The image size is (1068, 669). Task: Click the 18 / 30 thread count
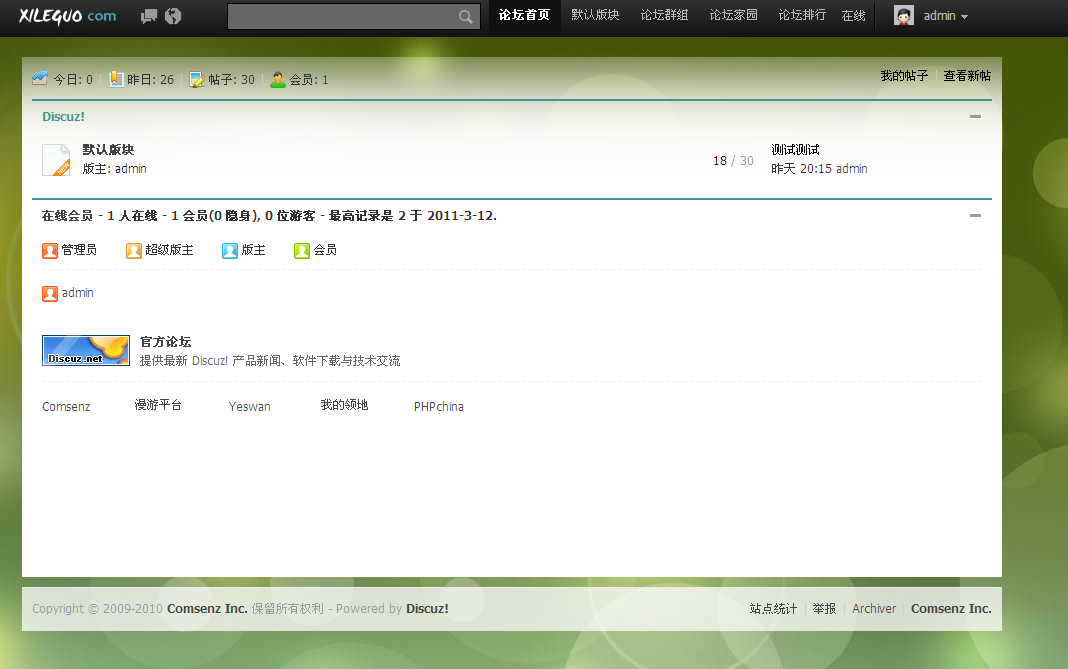pos(734,161)
